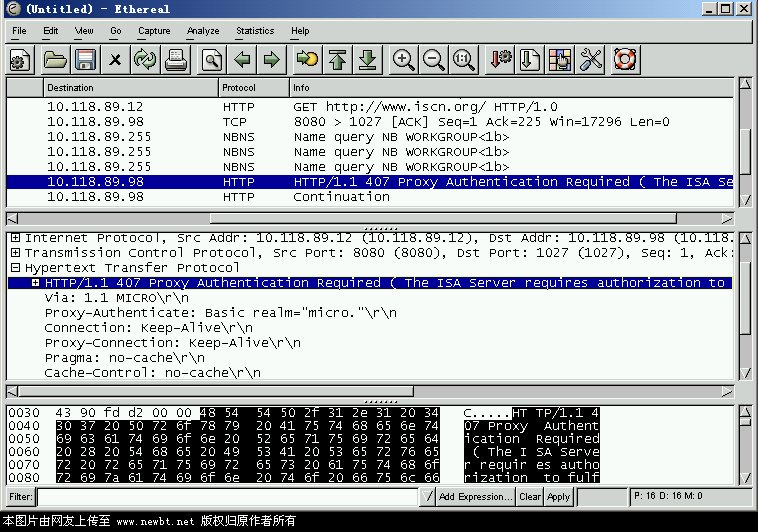Expand the Internet Protocol tree node
This screenshot has width=758, height=532.
[x=15, y=238]
